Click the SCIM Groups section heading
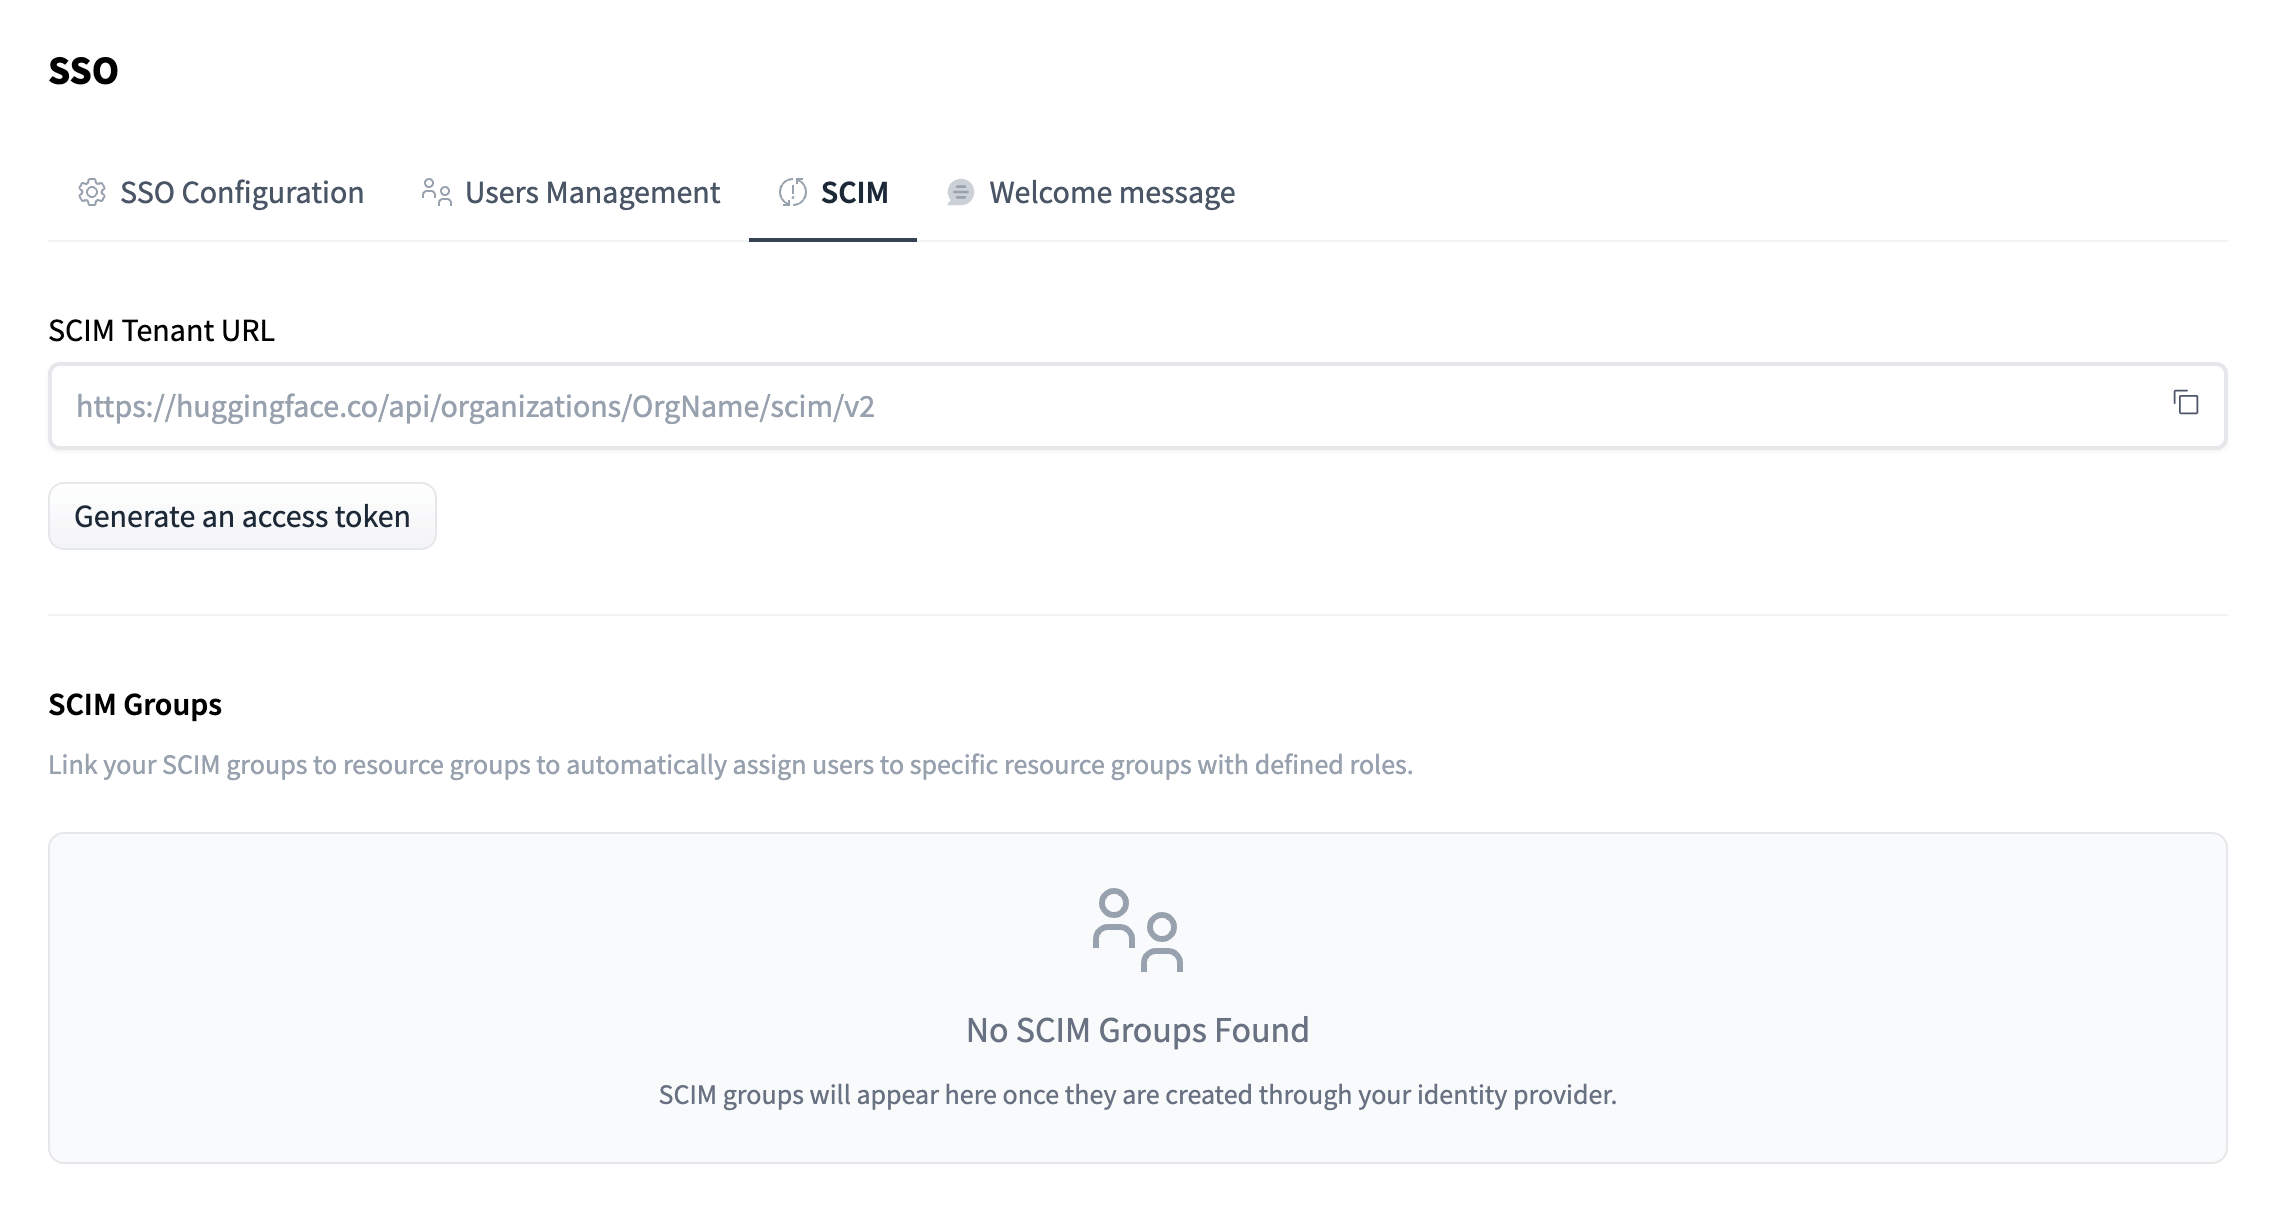Screen dimensions: 2276x1216 [x=135, y=705]
